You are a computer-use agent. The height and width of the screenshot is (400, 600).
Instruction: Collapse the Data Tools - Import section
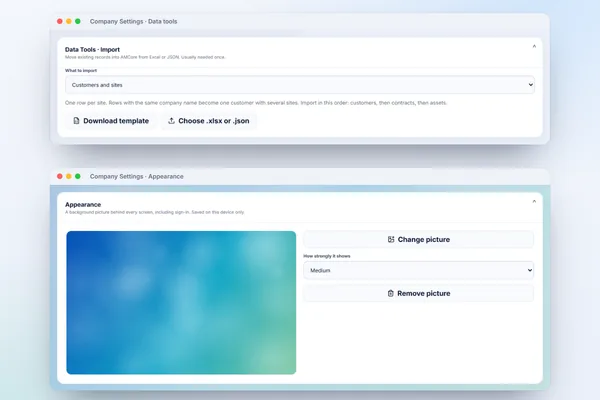click(534, 46)
